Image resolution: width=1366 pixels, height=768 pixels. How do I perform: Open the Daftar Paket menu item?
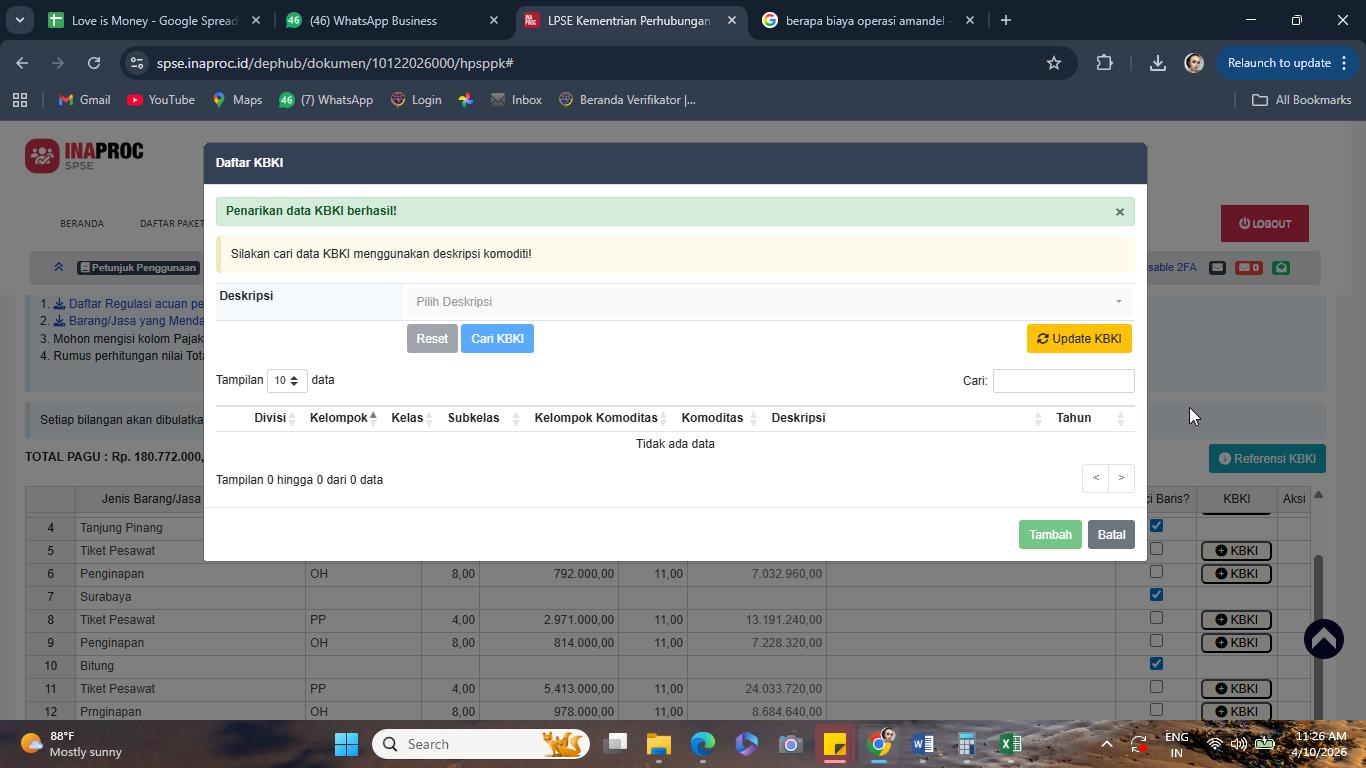pos(171,224)
